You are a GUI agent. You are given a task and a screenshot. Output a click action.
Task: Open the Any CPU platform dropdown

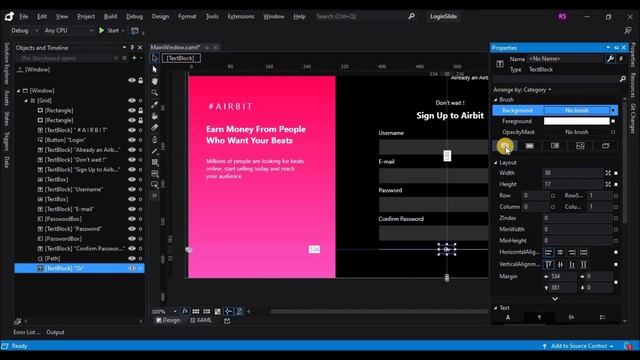pyautogui.click(x=69, y=31)
